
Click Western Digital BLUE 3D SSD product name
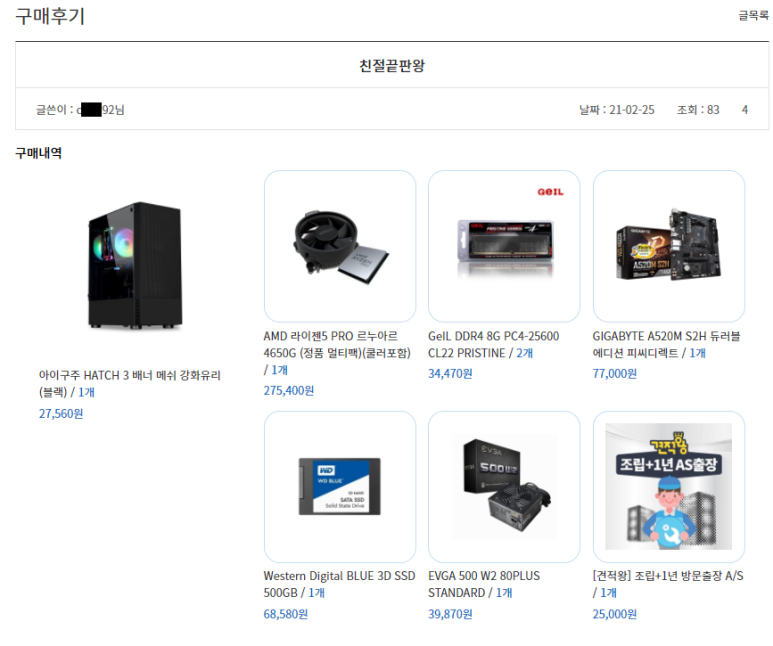pyautogui.click(x=339, y=584)
